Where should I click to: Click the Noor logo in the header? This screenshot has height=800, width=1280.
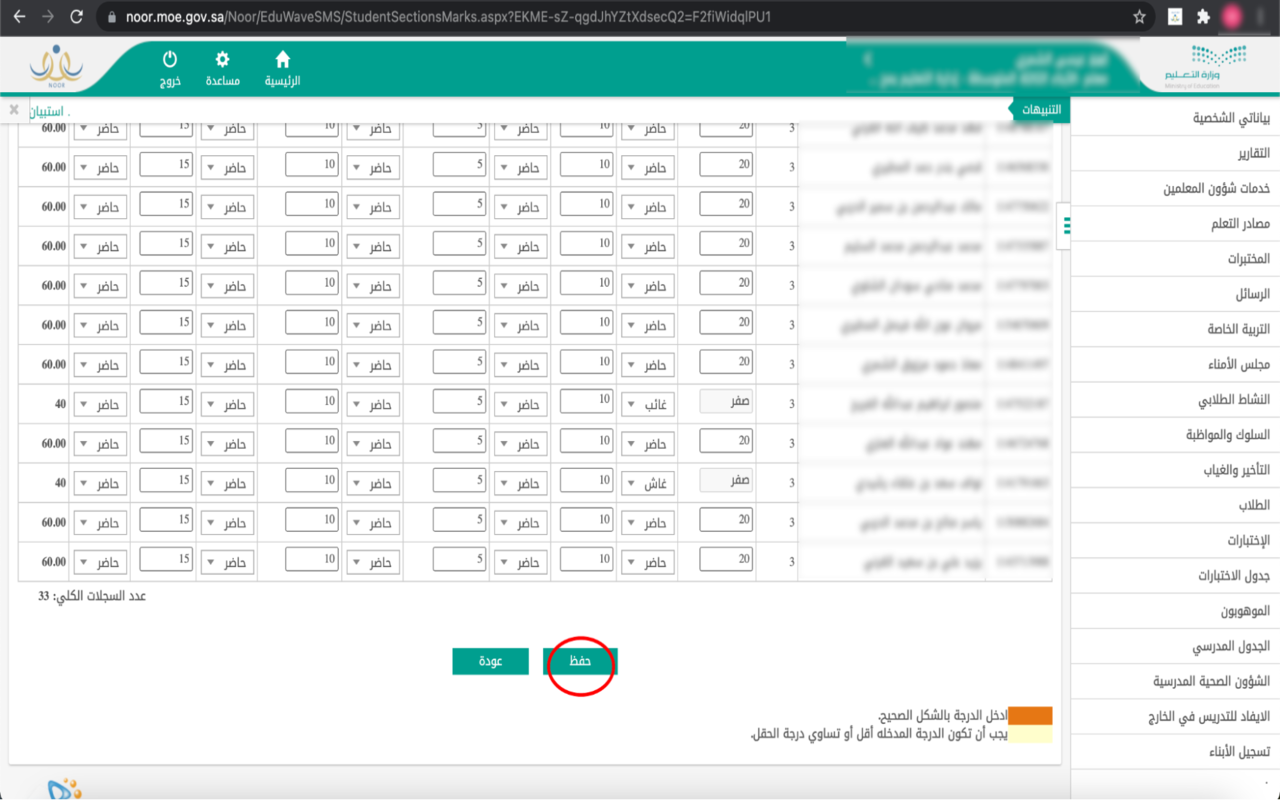[x=56, y=68]
